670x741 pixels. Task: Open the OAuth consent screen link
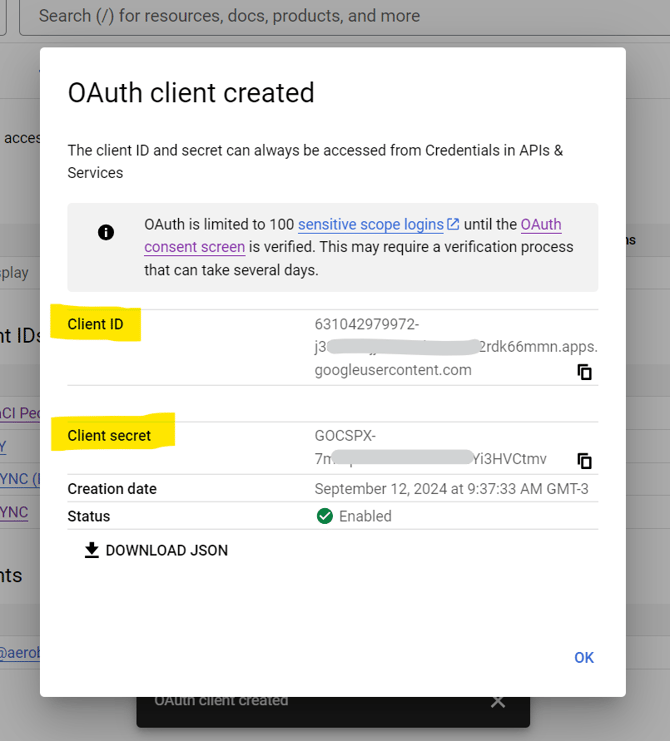(x=195, y=246)
